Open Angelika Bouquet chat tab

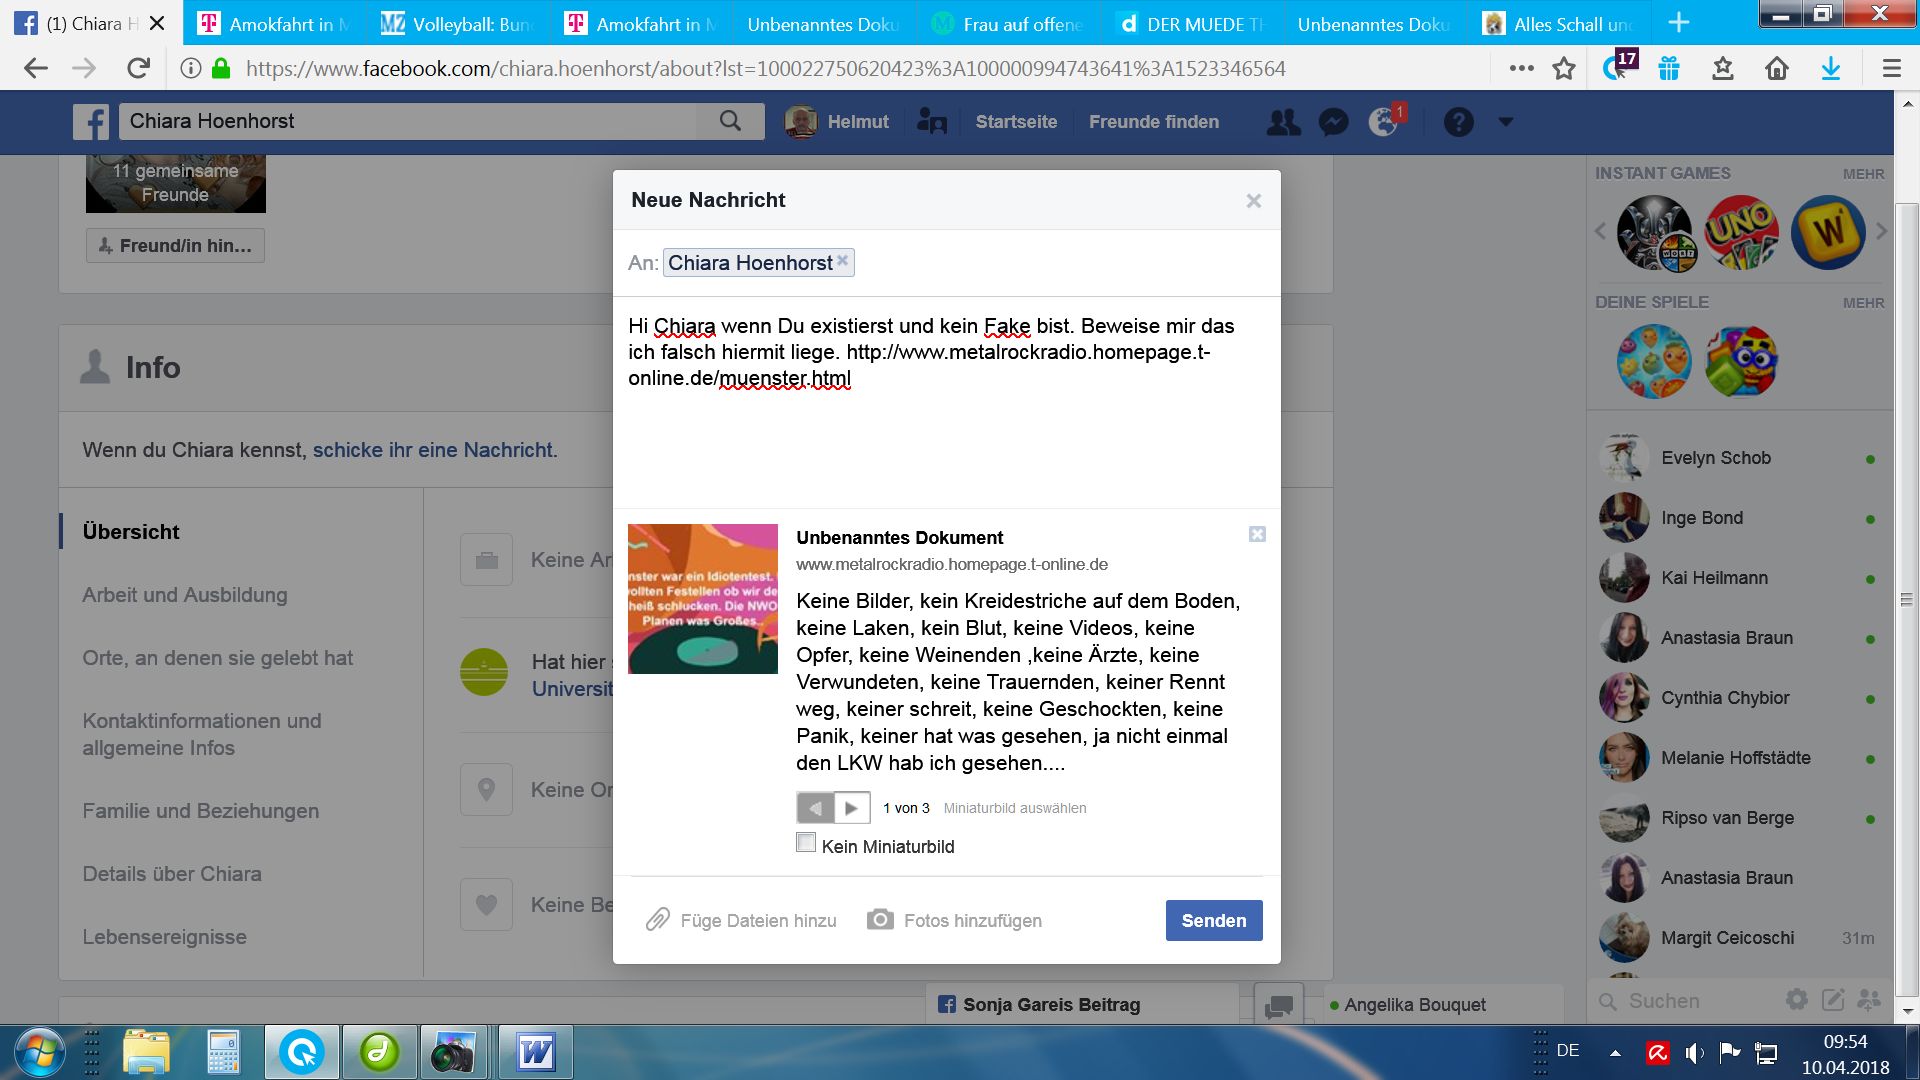1442,1005
